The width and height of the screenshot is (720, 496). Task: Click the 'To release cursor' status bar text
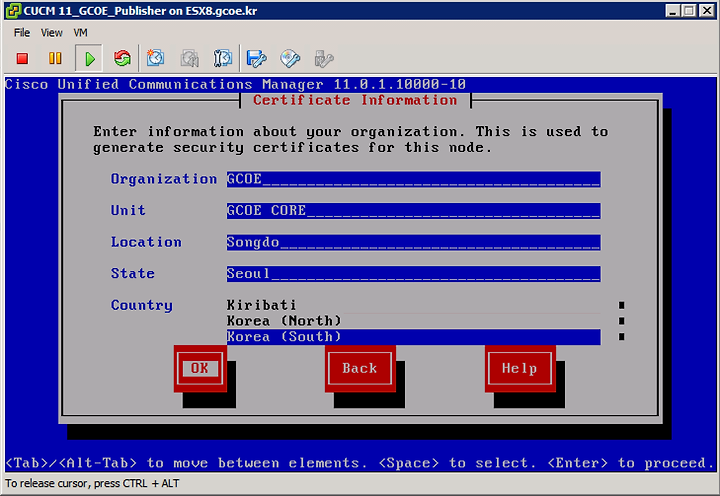point(92,483)
